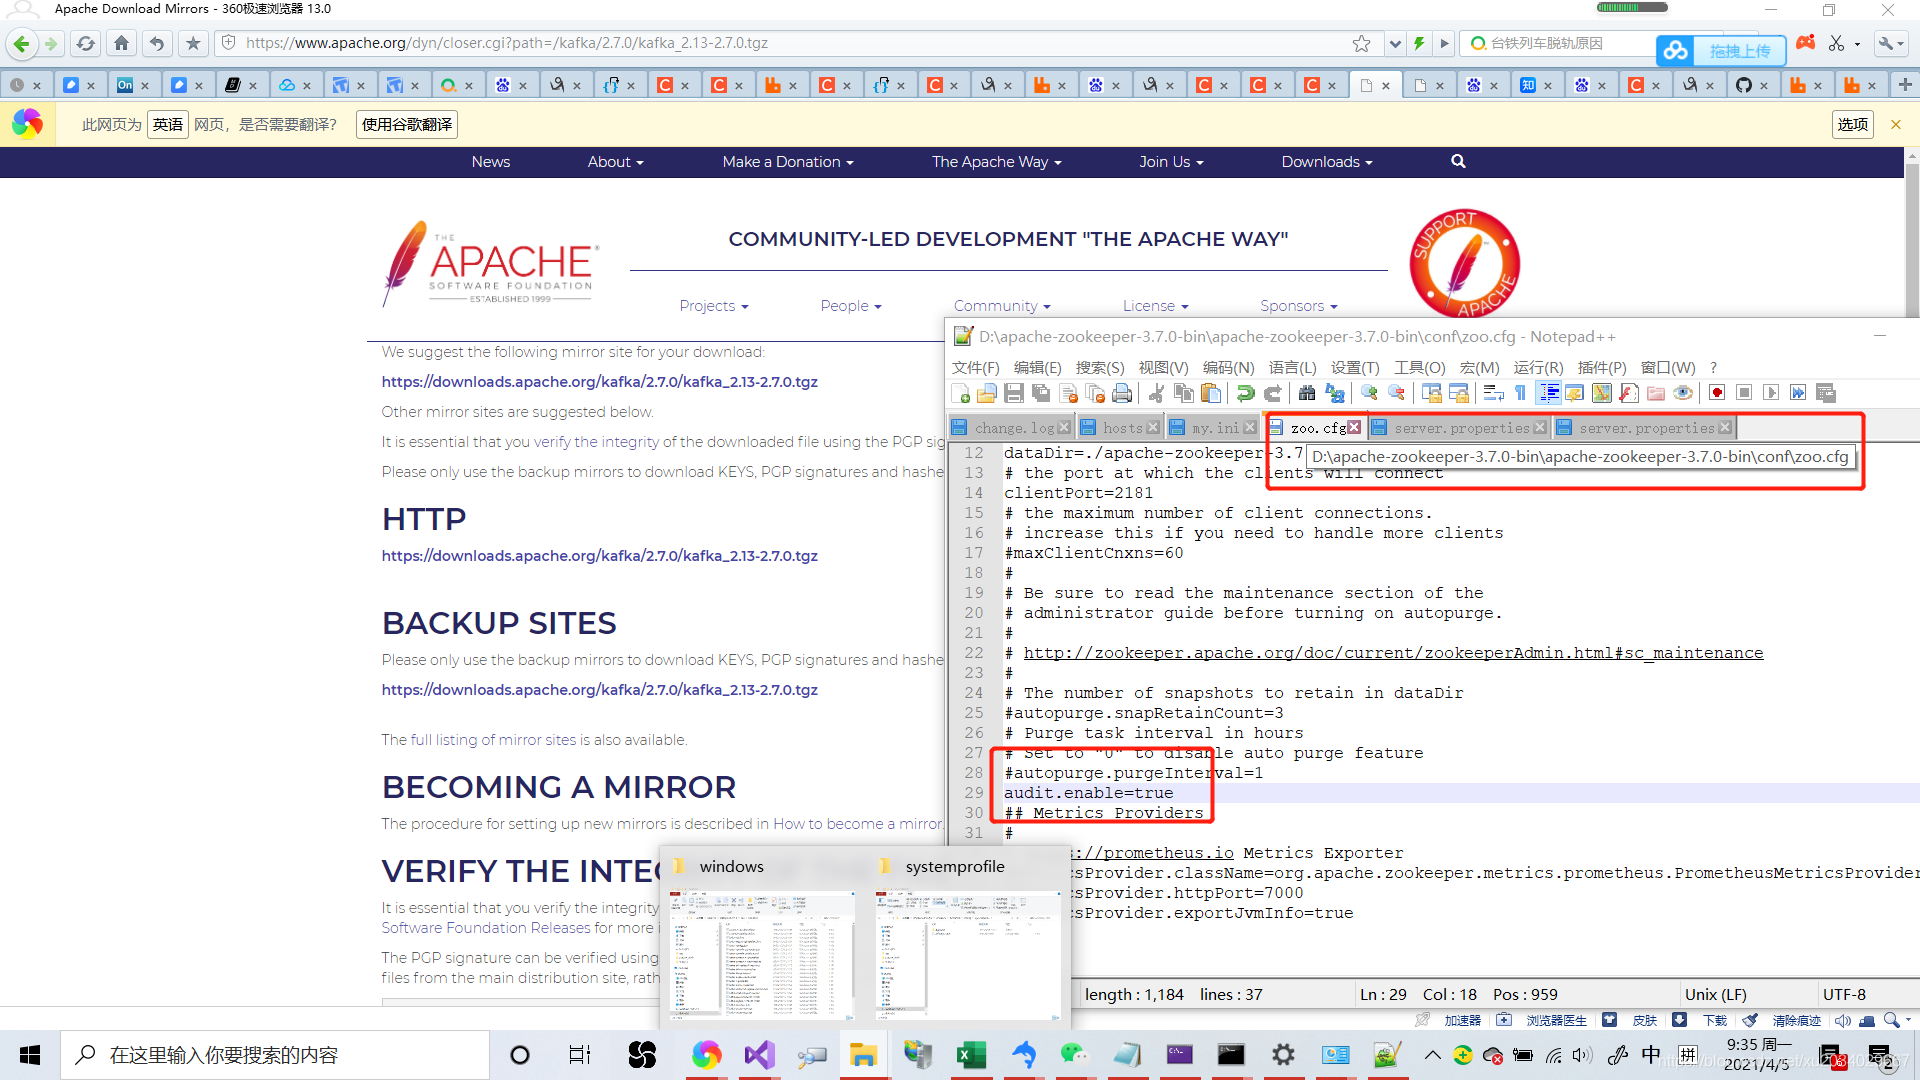Click the Notepad++ Save file icon
This screenshot has height=1080, width=1920.
[1013, 393]
